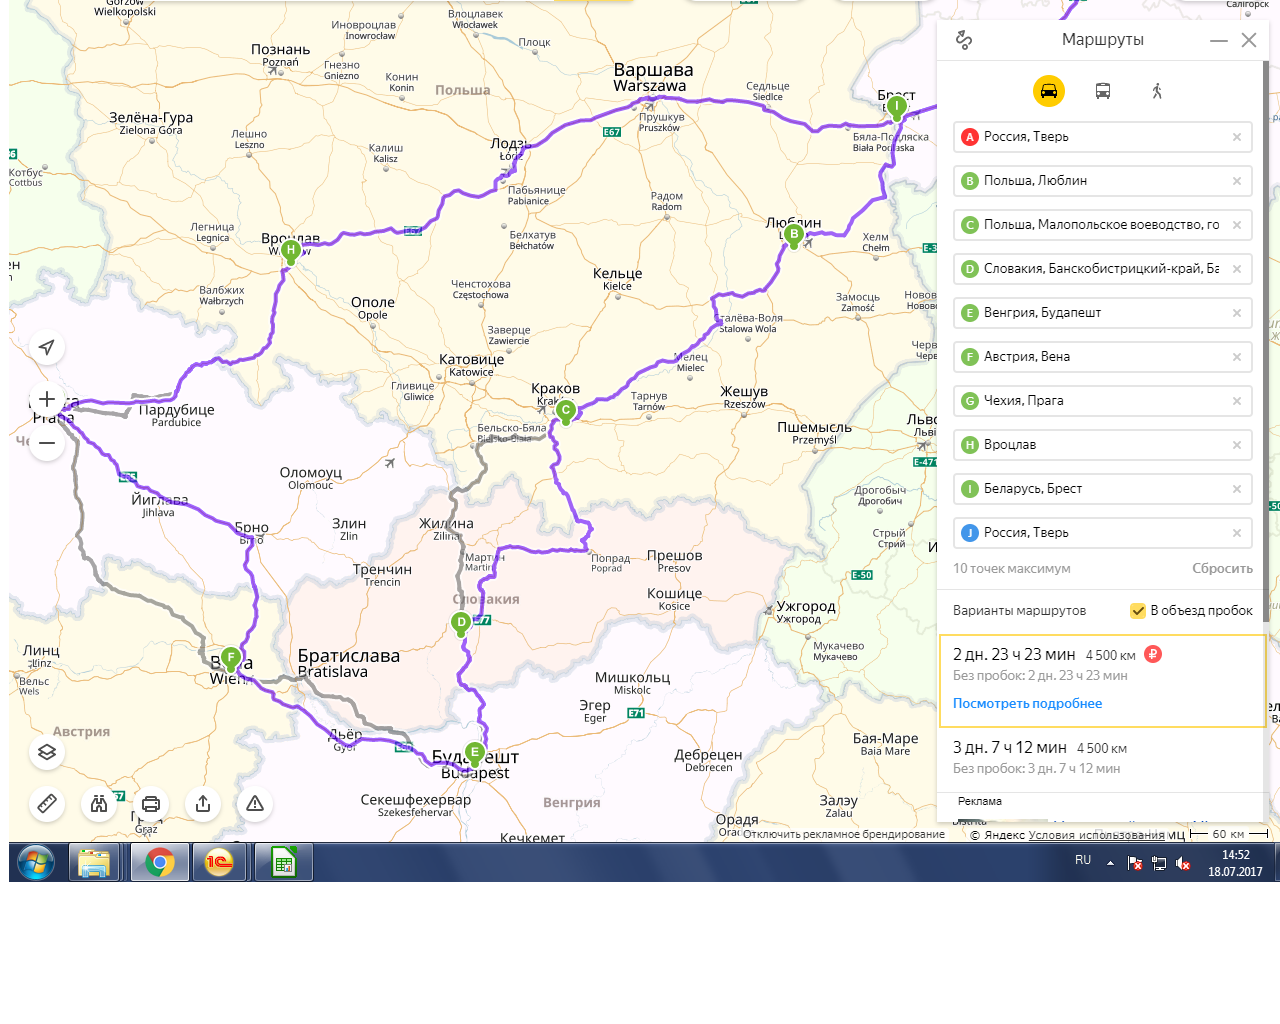This screenshot has width=1280, height=1024.
Task: Select walking route mode
Action: coord(1157,91)
